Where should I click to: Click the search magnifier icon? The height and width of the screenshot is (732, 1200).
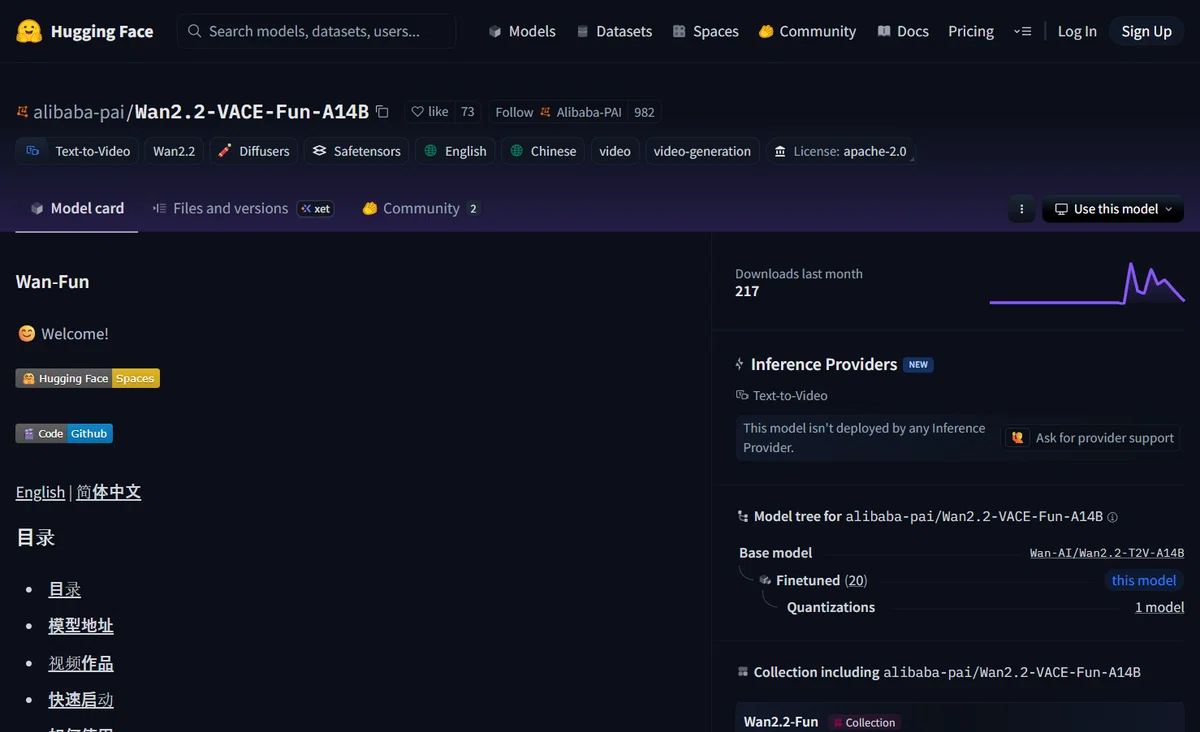tap(194, 31)
